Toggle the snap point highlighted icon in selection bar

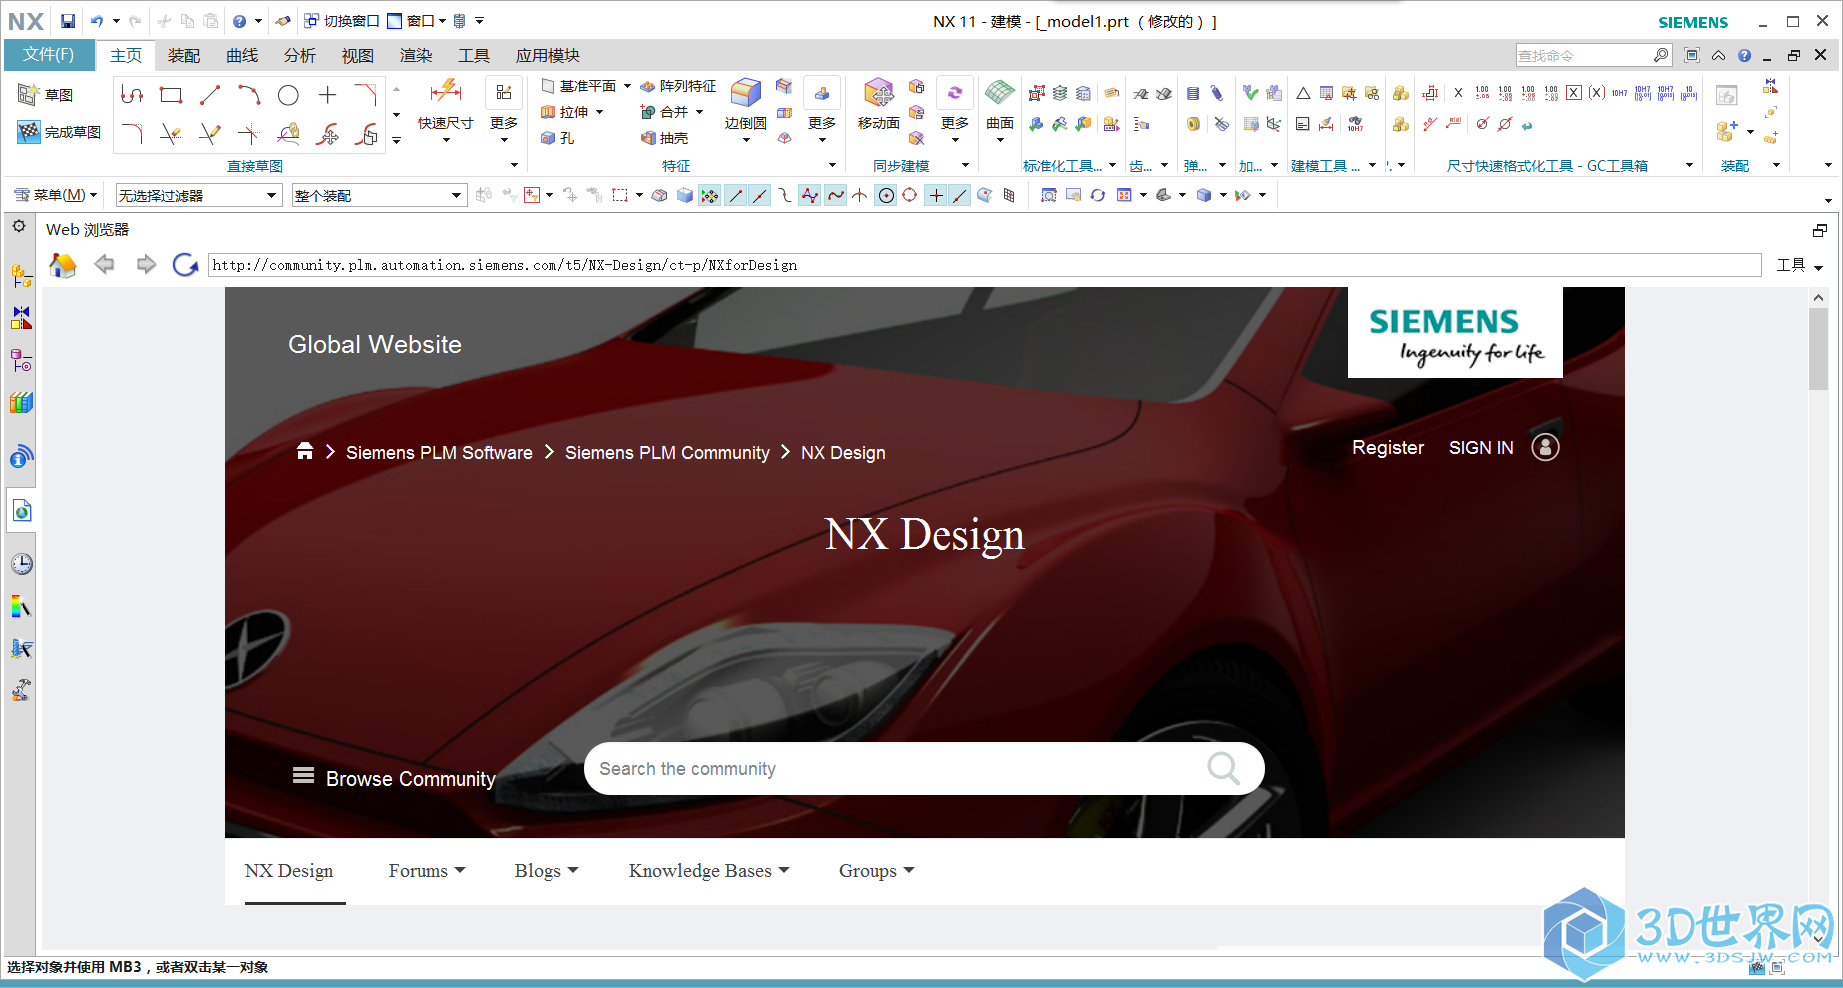click(709, 195)
